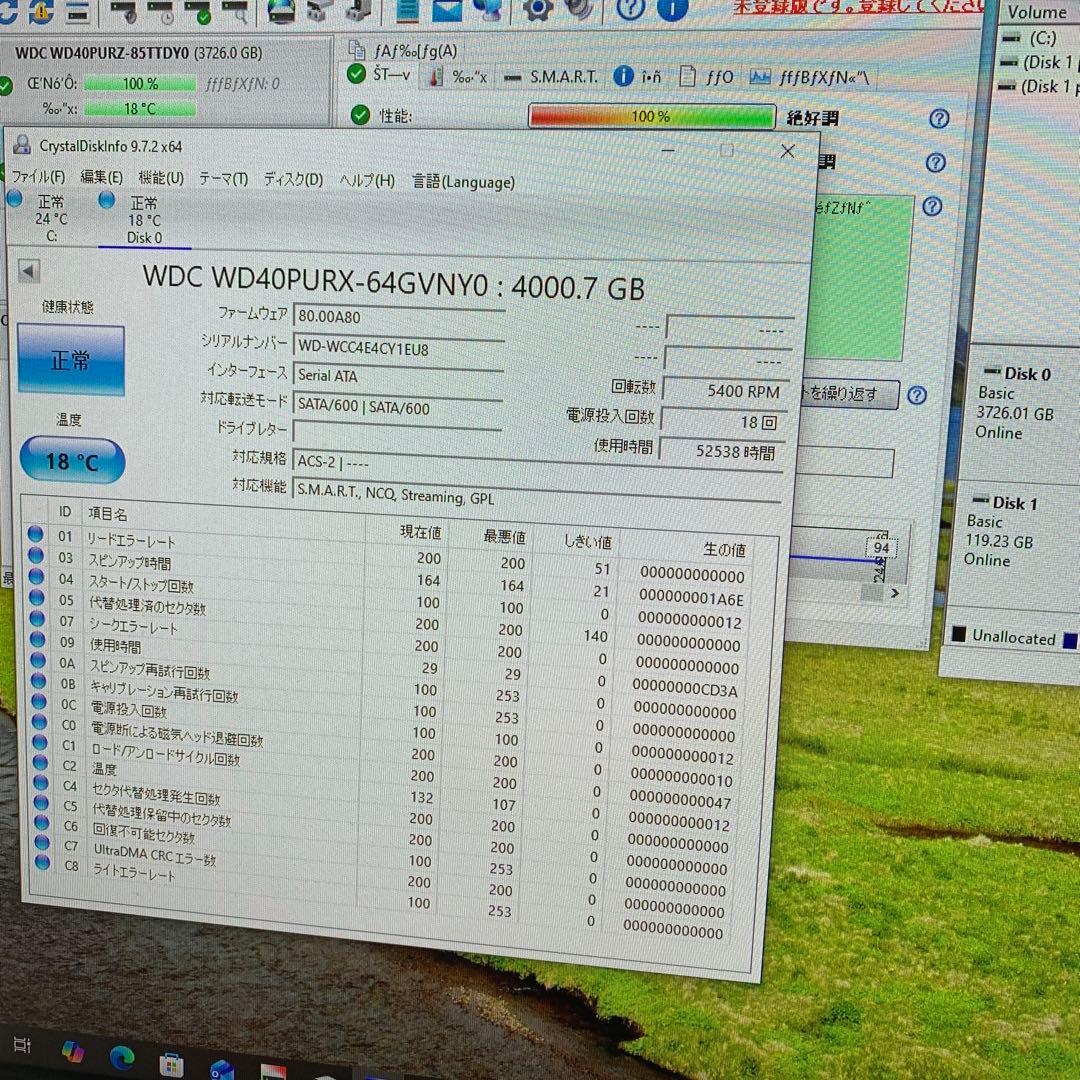Image resolution: width=1080 pixels, height=1080 pixels.
Task: Click the power-on count value 18 回
Action: click(x=723, y=421)
